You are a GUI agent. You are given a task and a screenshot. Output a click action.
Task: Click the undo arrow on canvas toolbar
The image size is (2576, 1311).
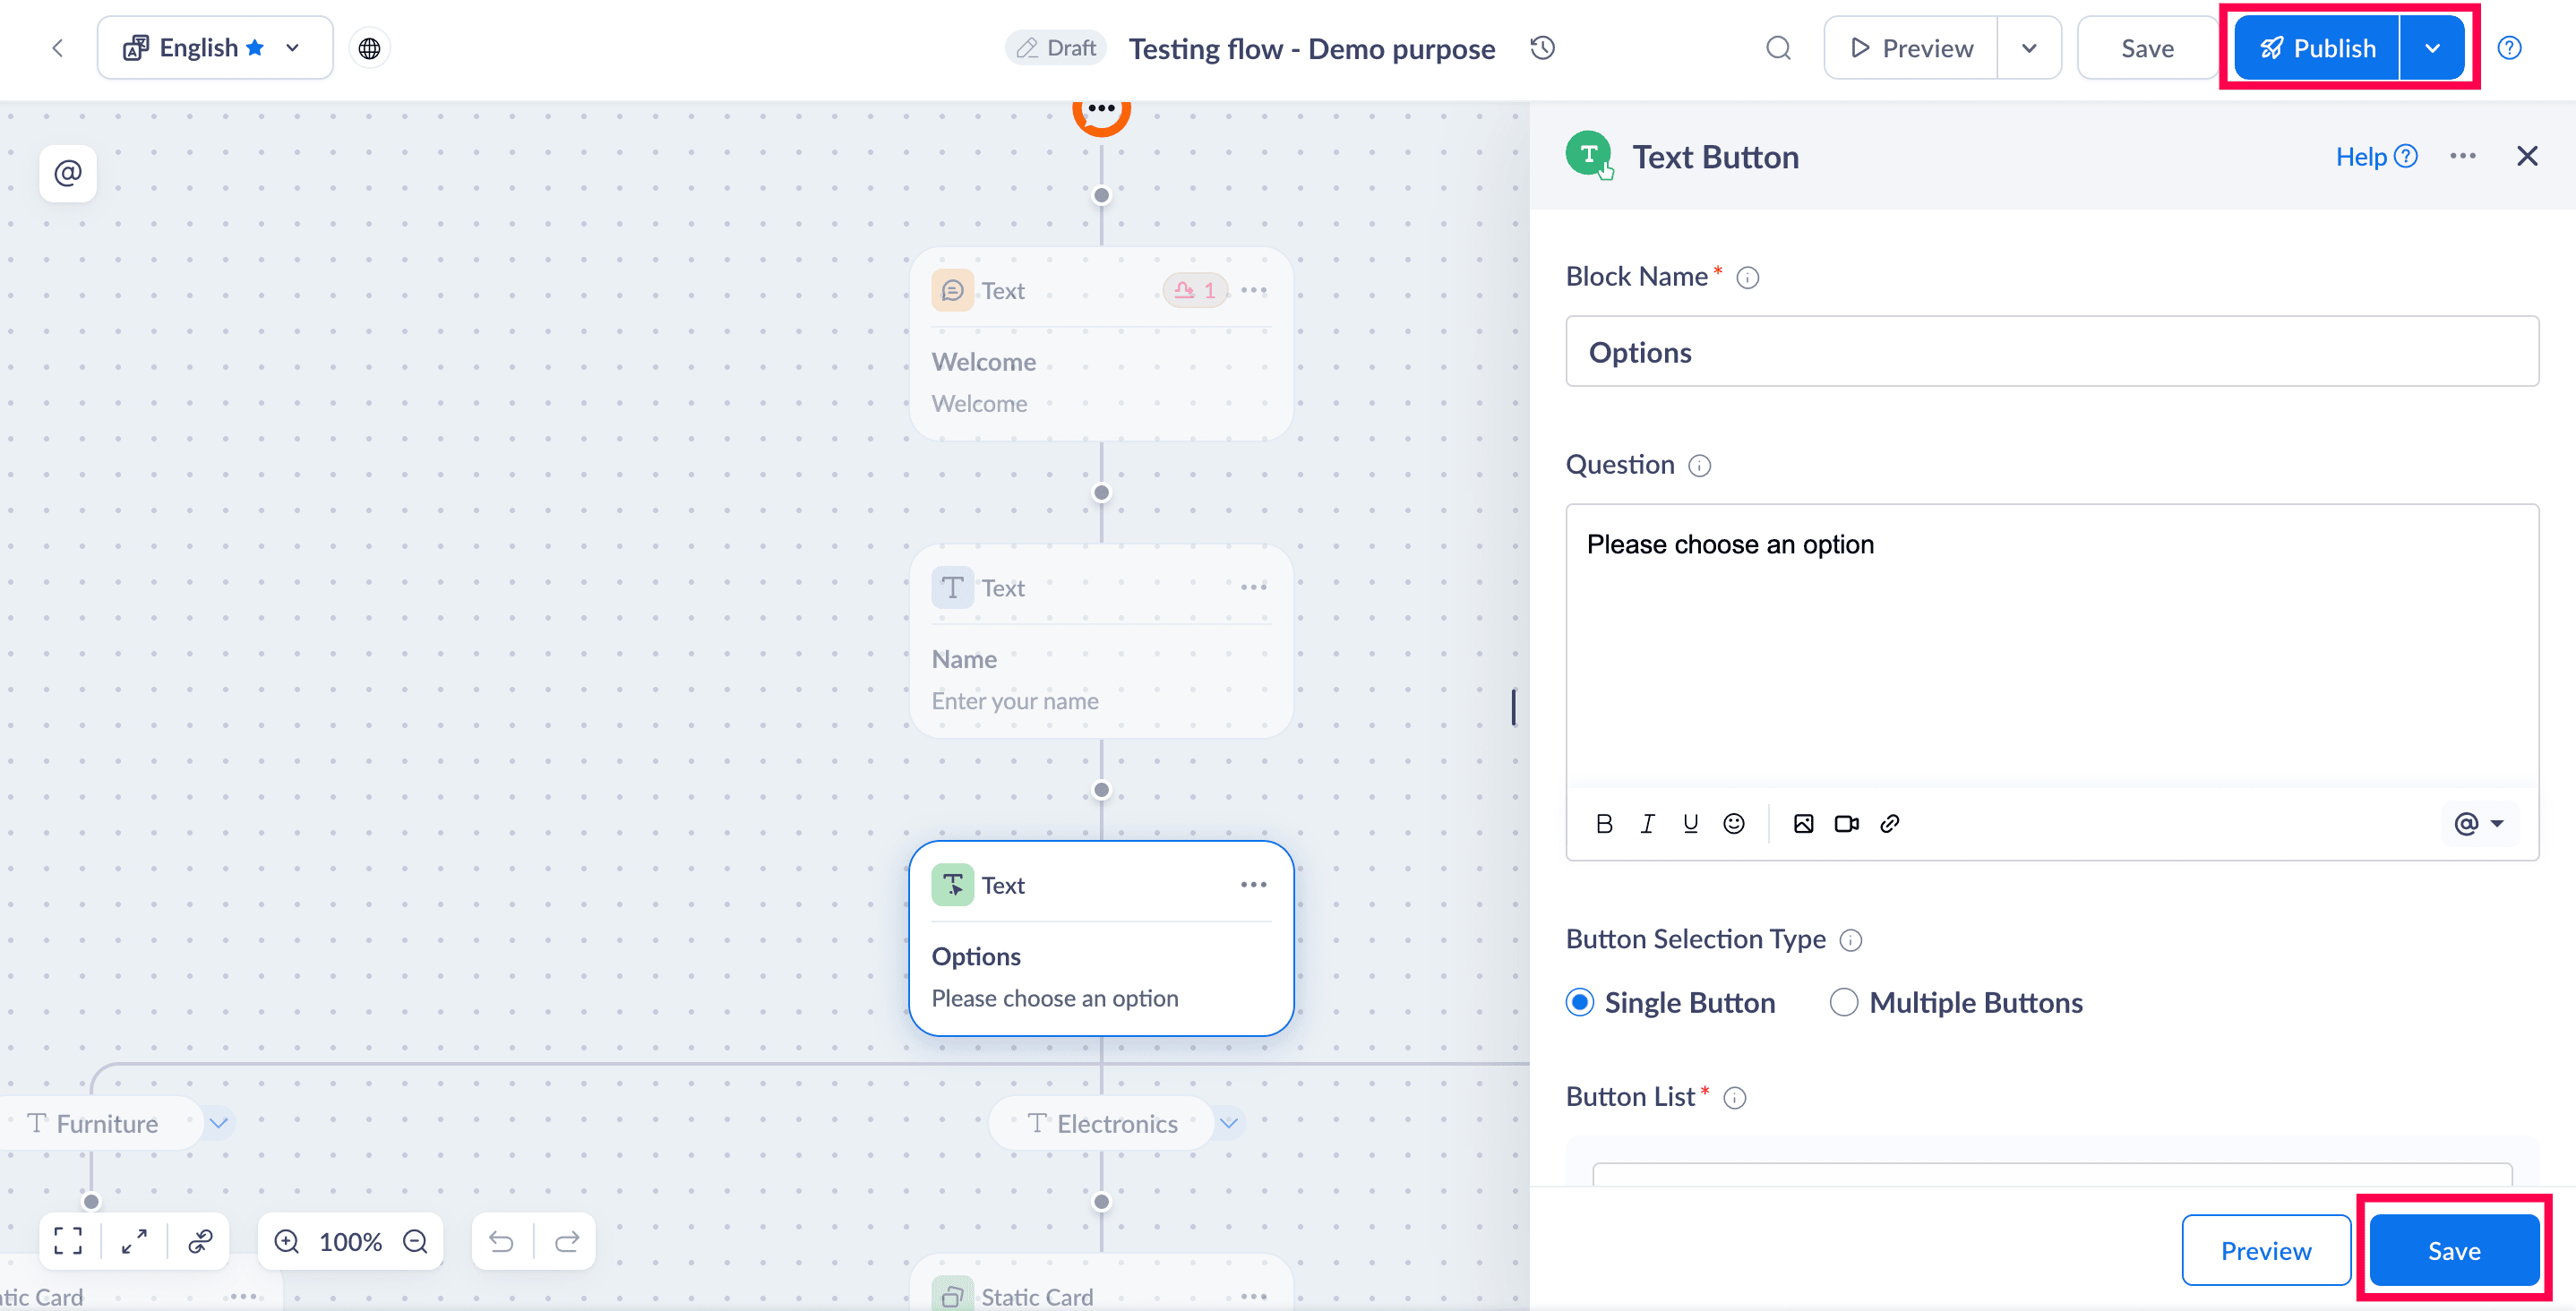click(x=501, y=1241)
